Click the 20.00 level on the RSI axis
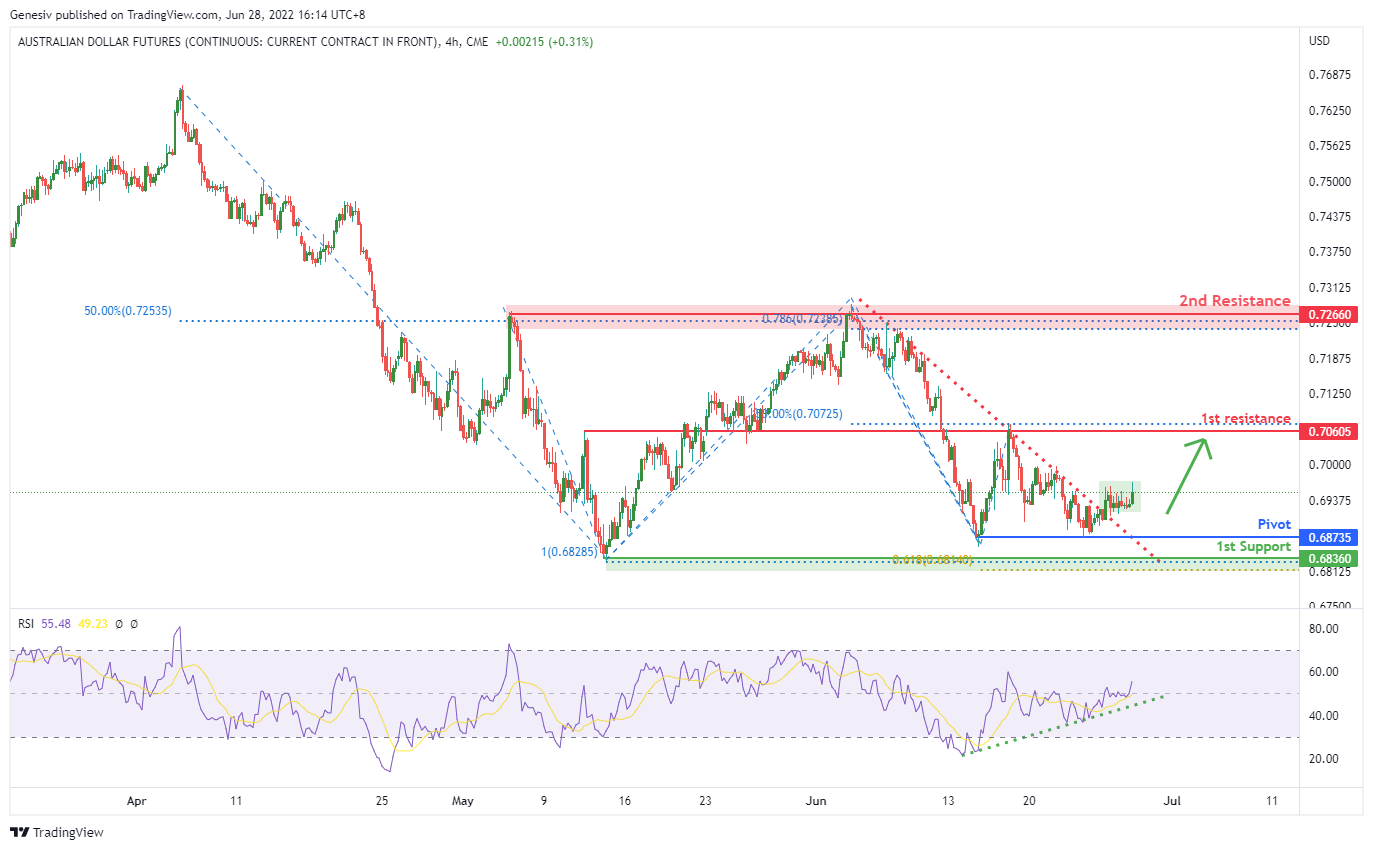 [x=1323, y=758]
